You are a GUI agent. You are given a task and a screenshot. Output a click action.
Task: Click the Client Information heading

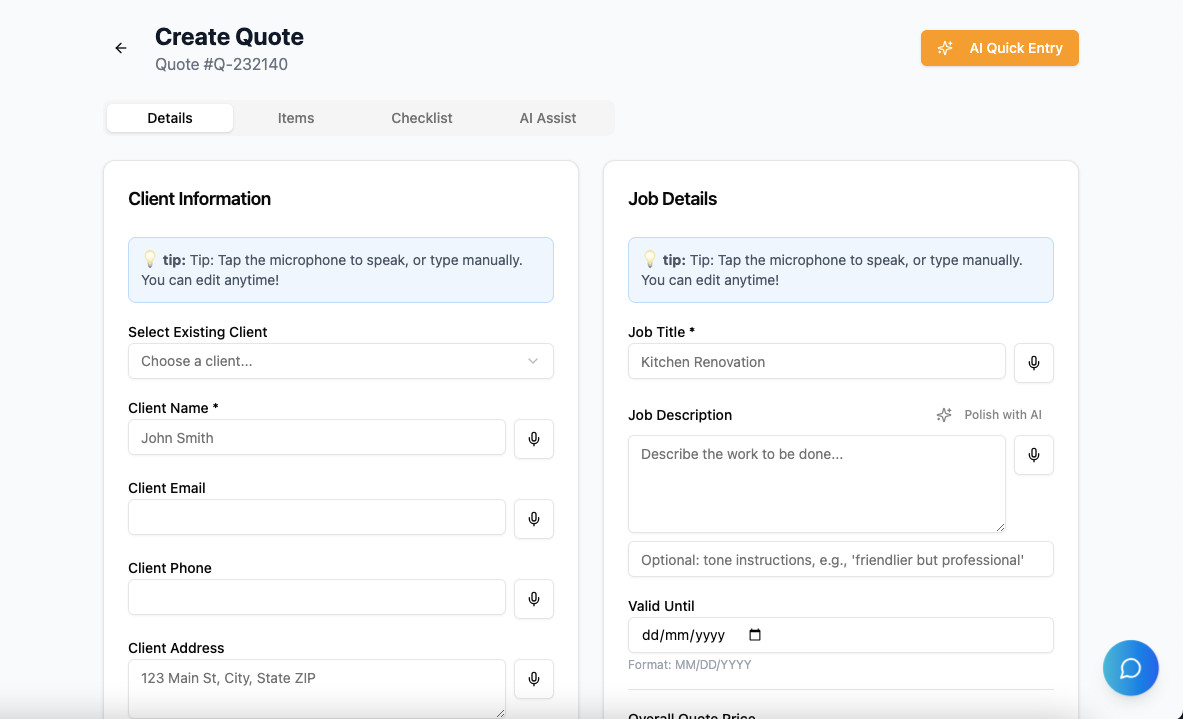pyautogui.click(x=199, y=199)
